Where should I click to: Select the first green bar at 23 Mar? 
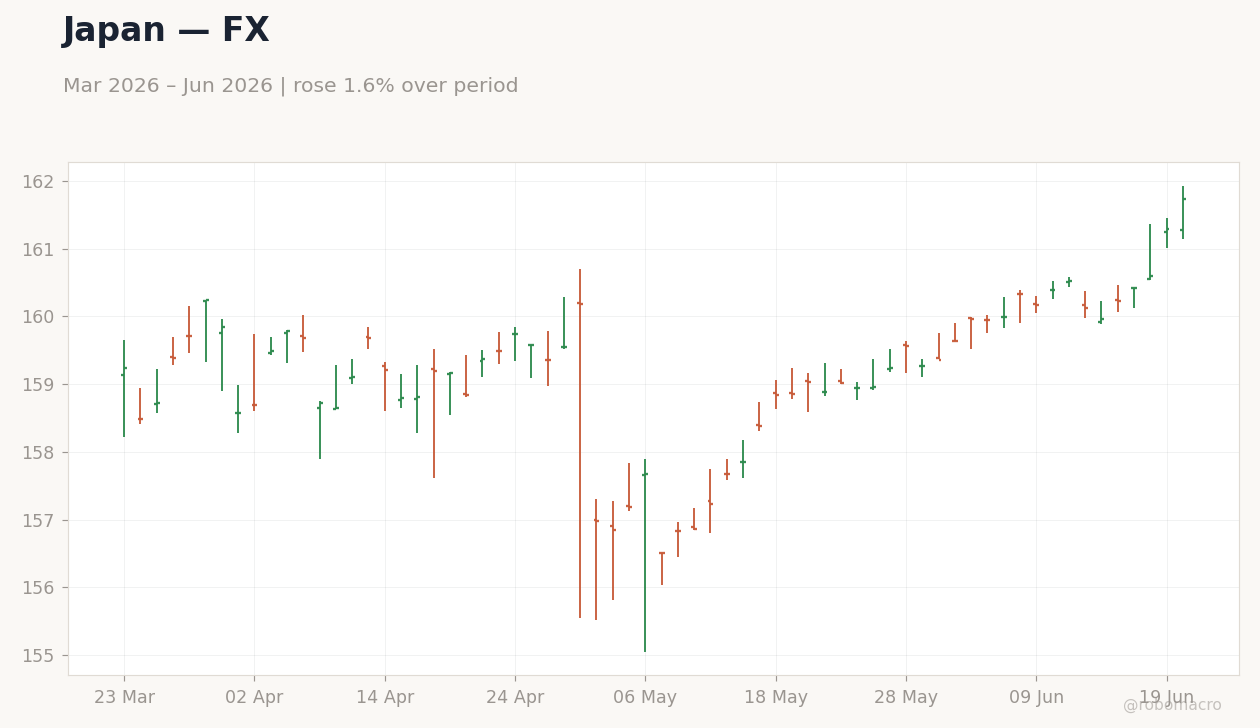point(124,388)
